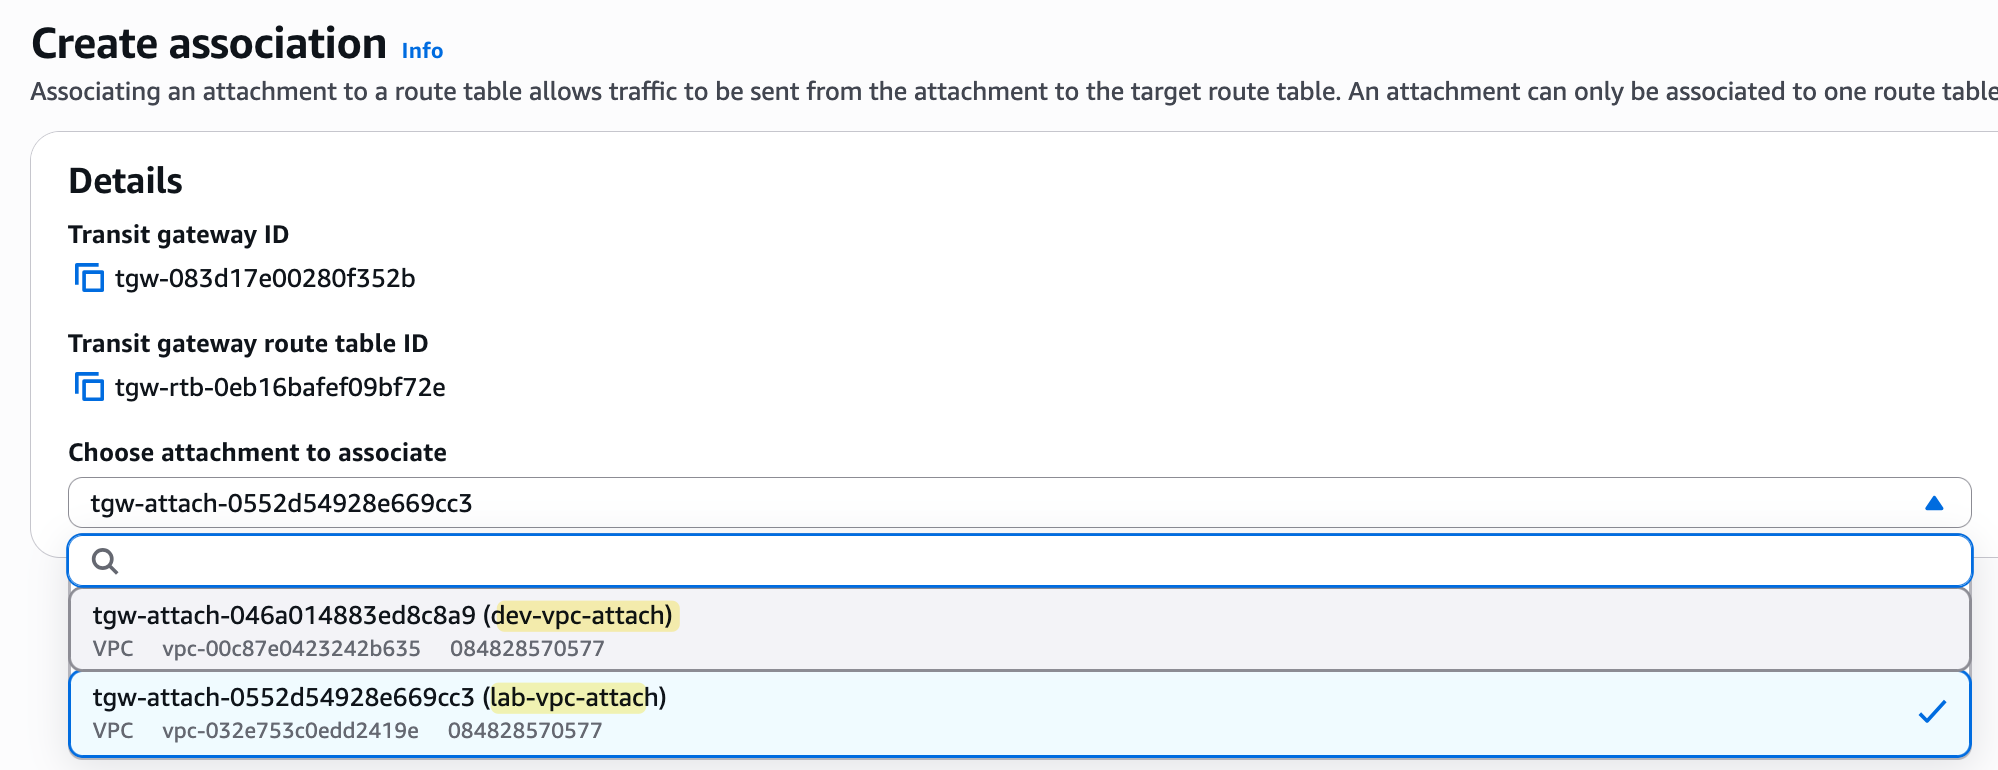Select the lab-vpc-attach attachment option
The width and height of the screenshot is (1998, 770).
click(x=1020, y=713)
